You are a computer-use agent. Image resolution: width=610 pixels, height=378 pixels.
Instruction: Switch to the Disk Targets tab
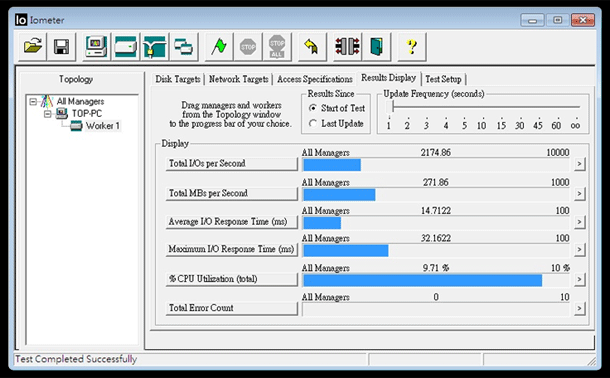(x=178, y=79)
